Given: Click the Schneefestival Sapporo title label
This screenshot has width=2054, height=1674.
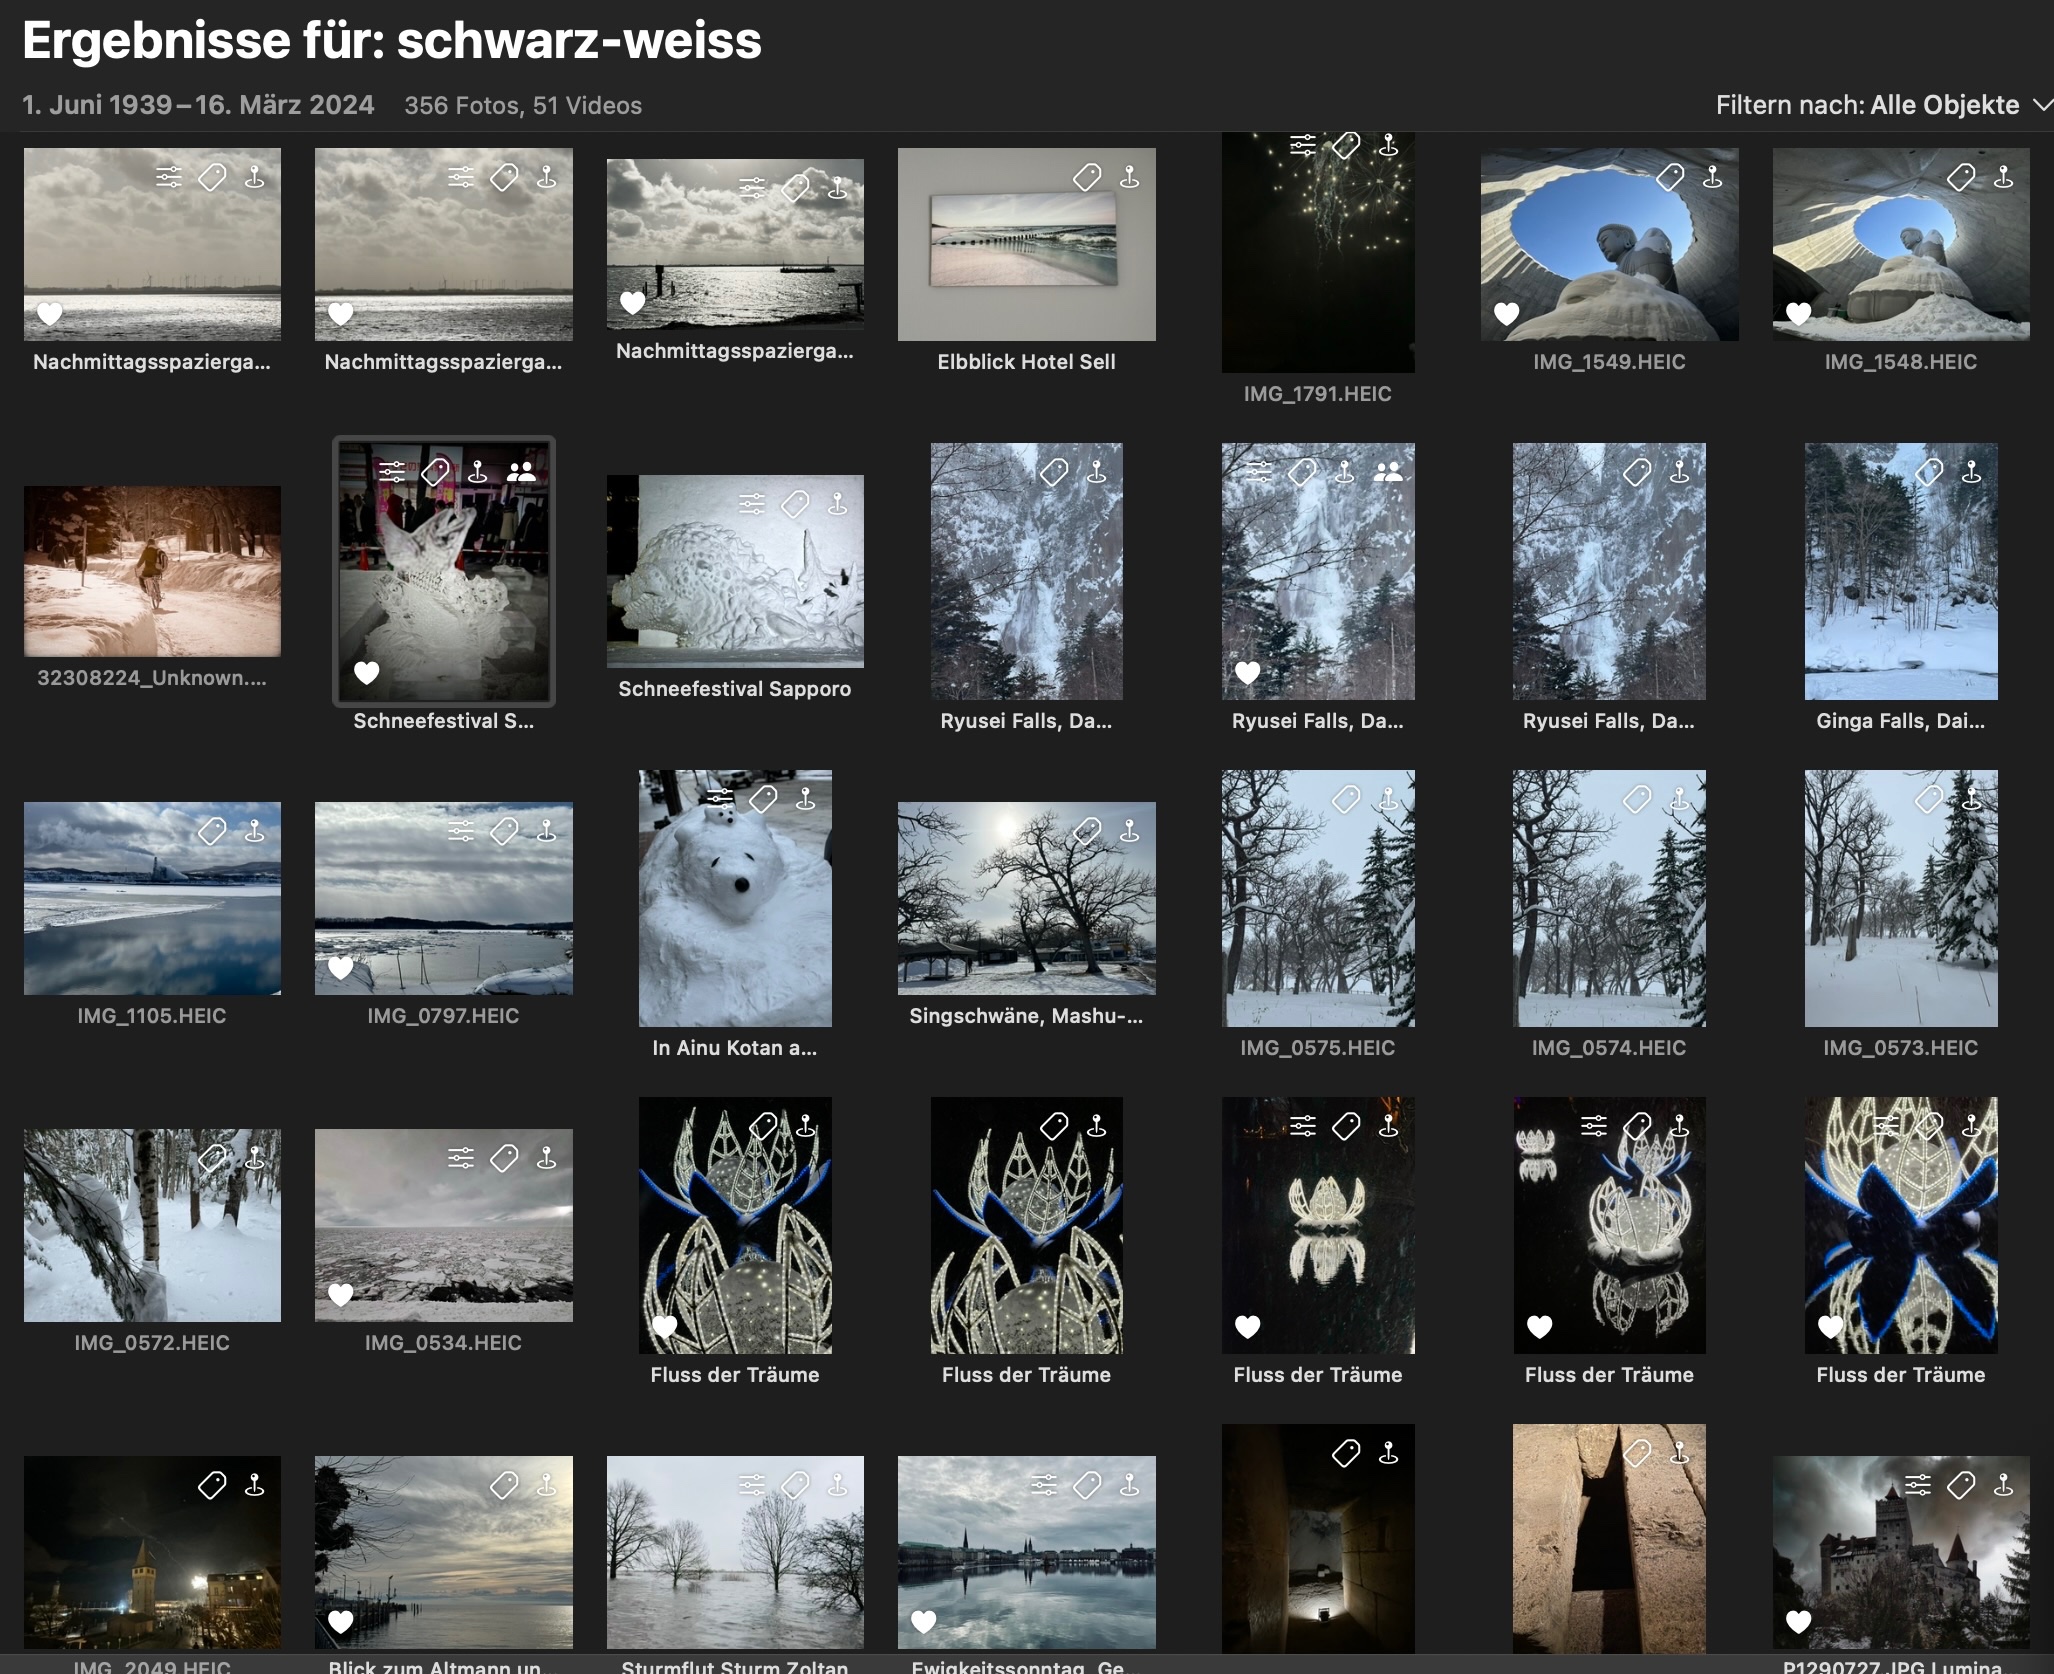Looking at the screenshot, I should pyautogui.click(x=734, y=689).
